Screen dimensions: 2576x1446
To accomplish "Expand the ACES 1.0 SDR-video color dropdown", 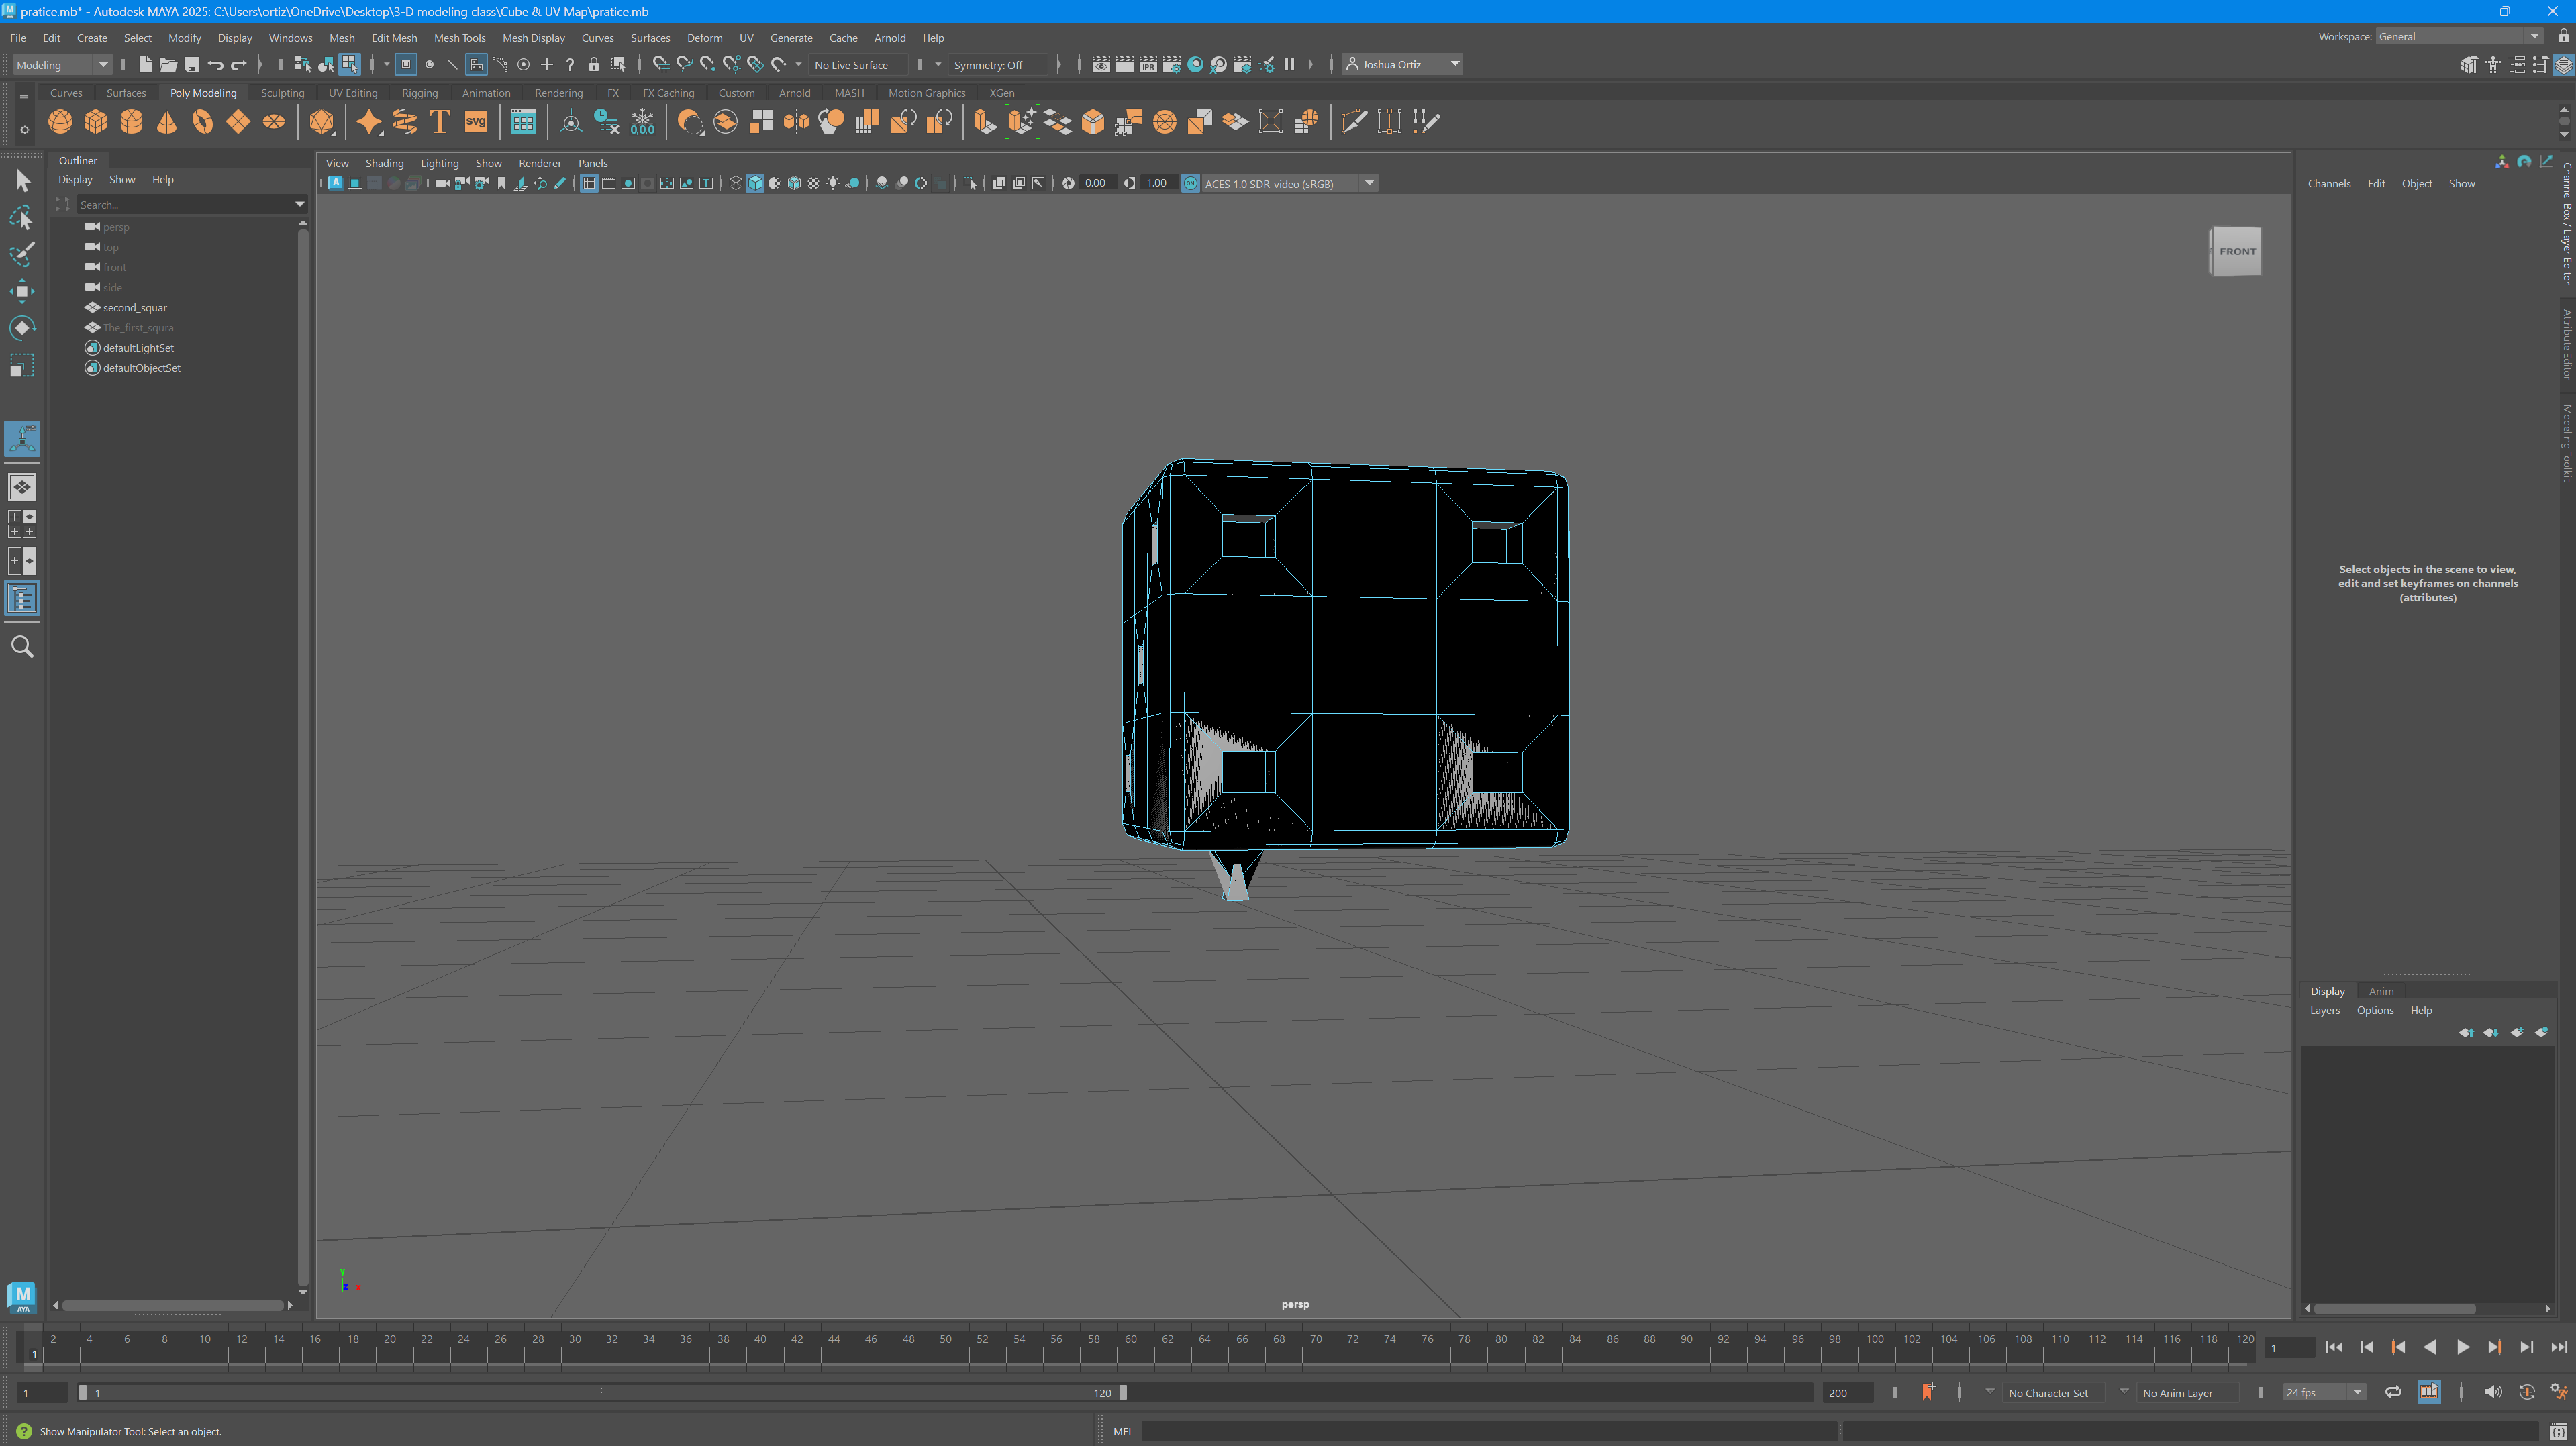I will pyautogui.click(x=1369, y=183).
